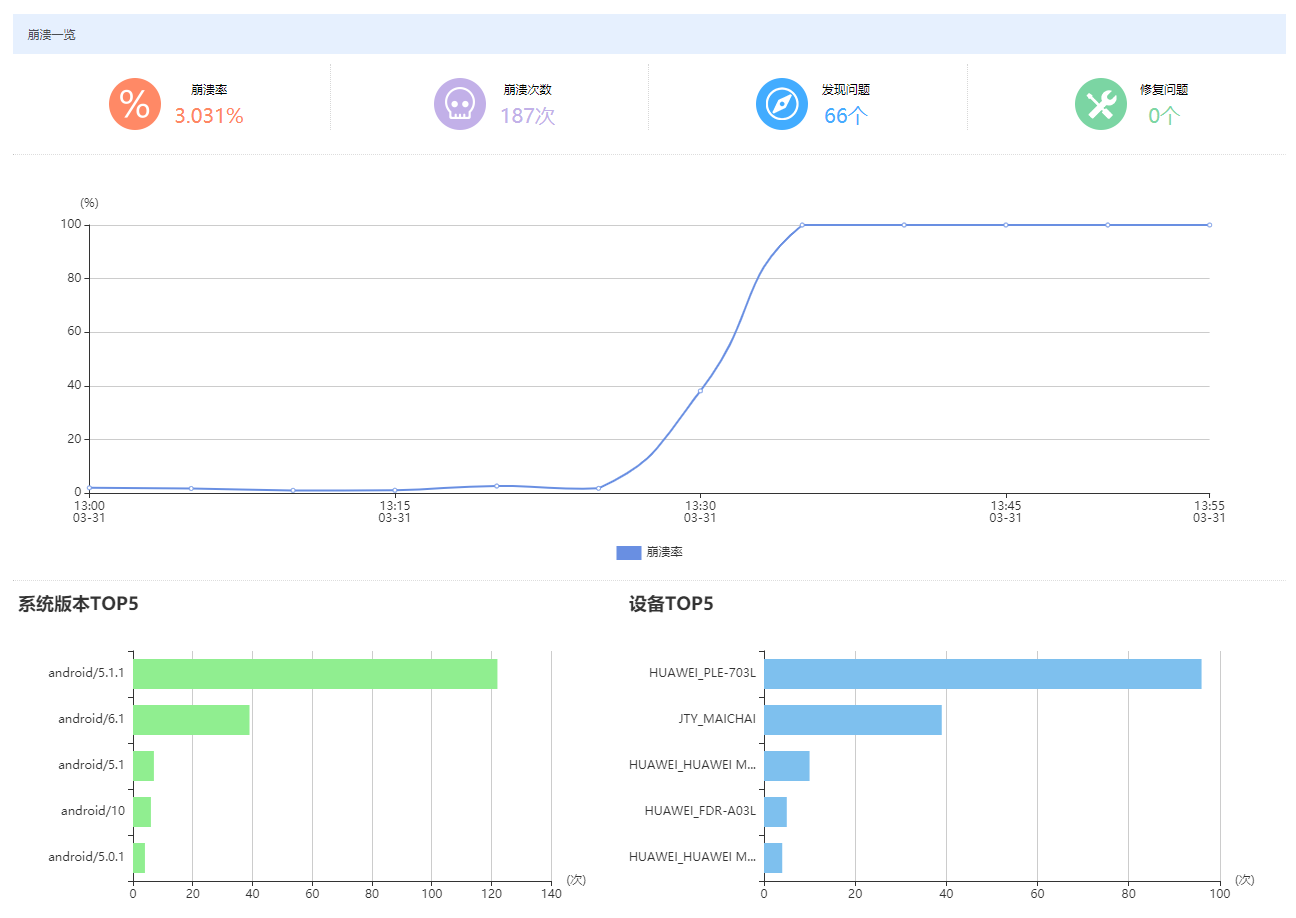This screenshot has height=918, width=1296.
Task: Click the 13:55 final data point on chart
Action: (x=1209, y=225)
